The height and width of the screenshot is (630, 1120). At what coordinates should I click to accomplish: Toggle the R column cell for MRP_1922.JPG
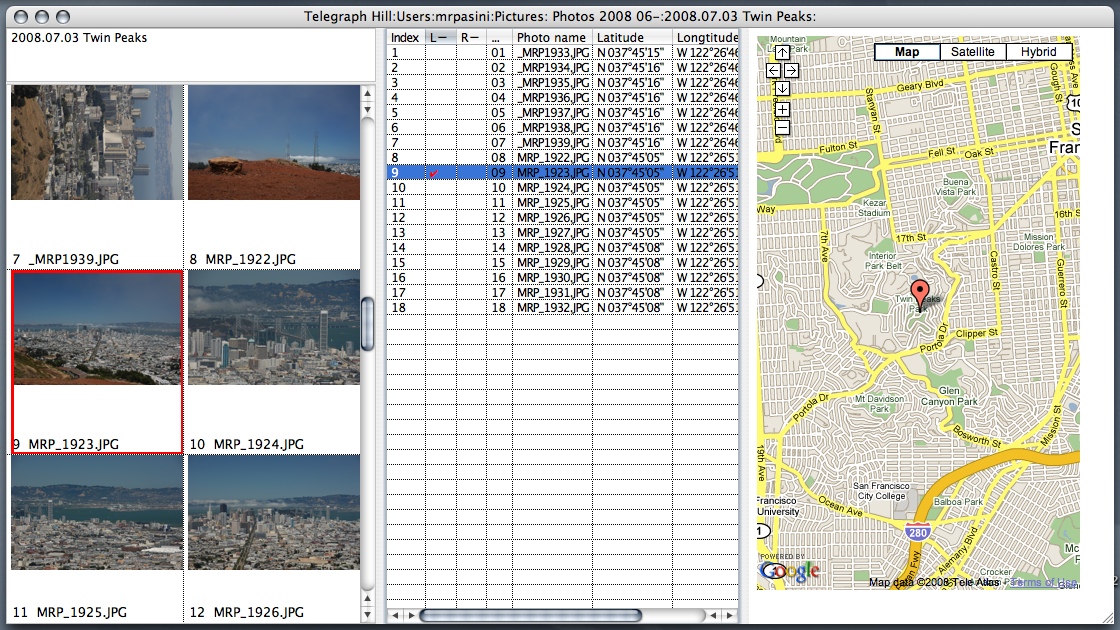click(471, 158)
